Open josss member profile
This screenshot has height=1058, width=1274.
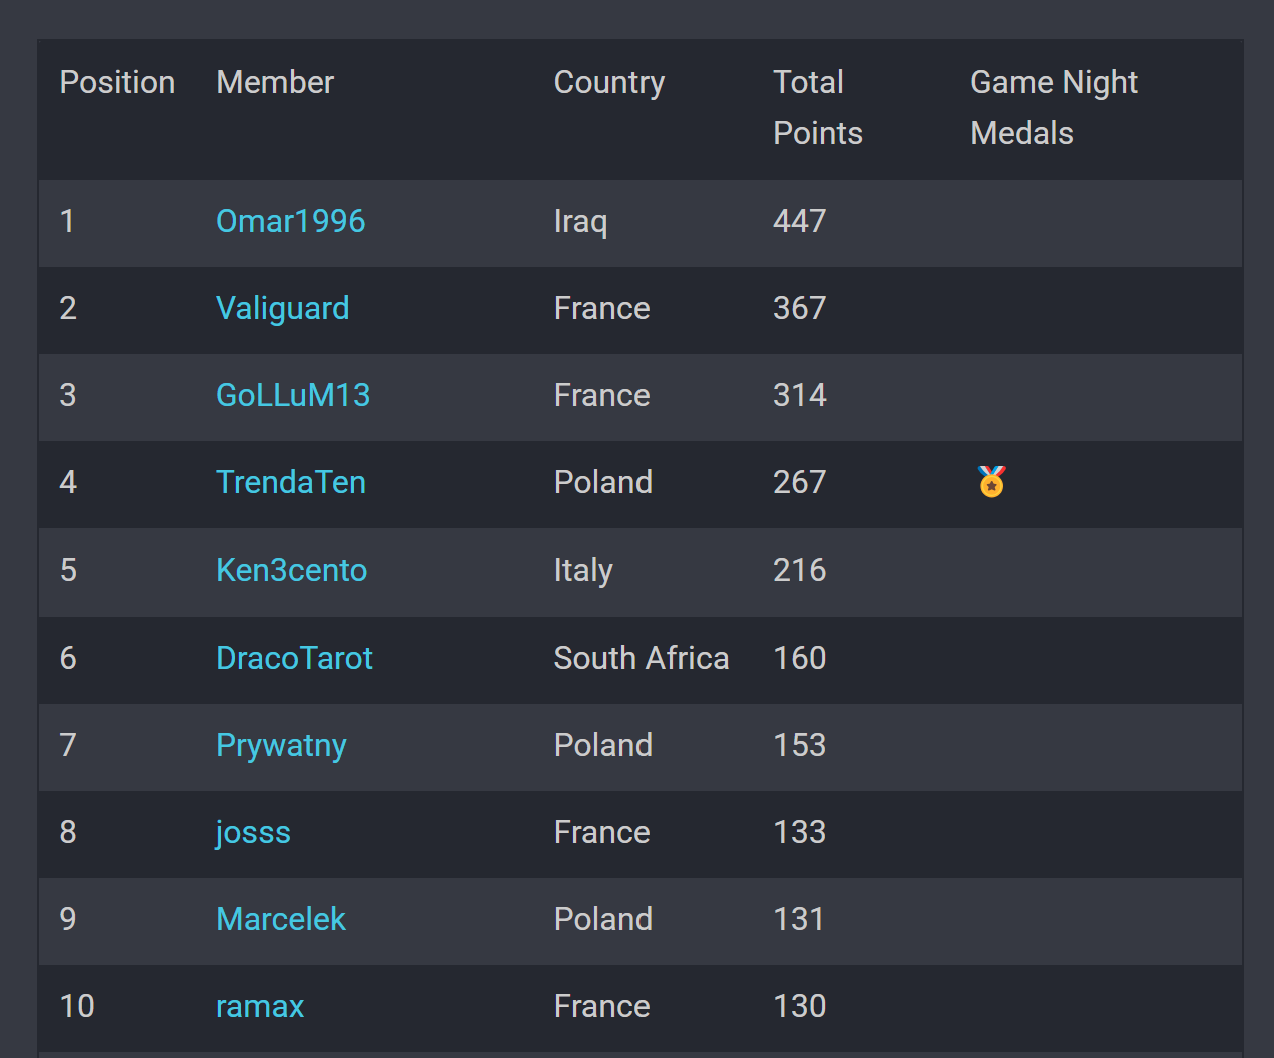253,832
